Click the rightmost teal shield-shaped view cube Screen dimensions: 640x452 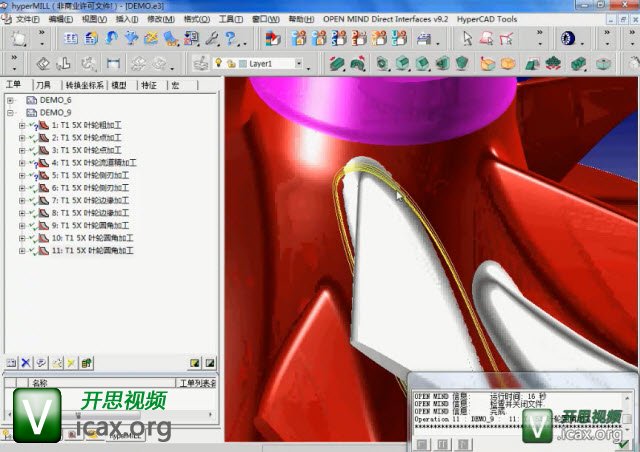click(462, 63)
